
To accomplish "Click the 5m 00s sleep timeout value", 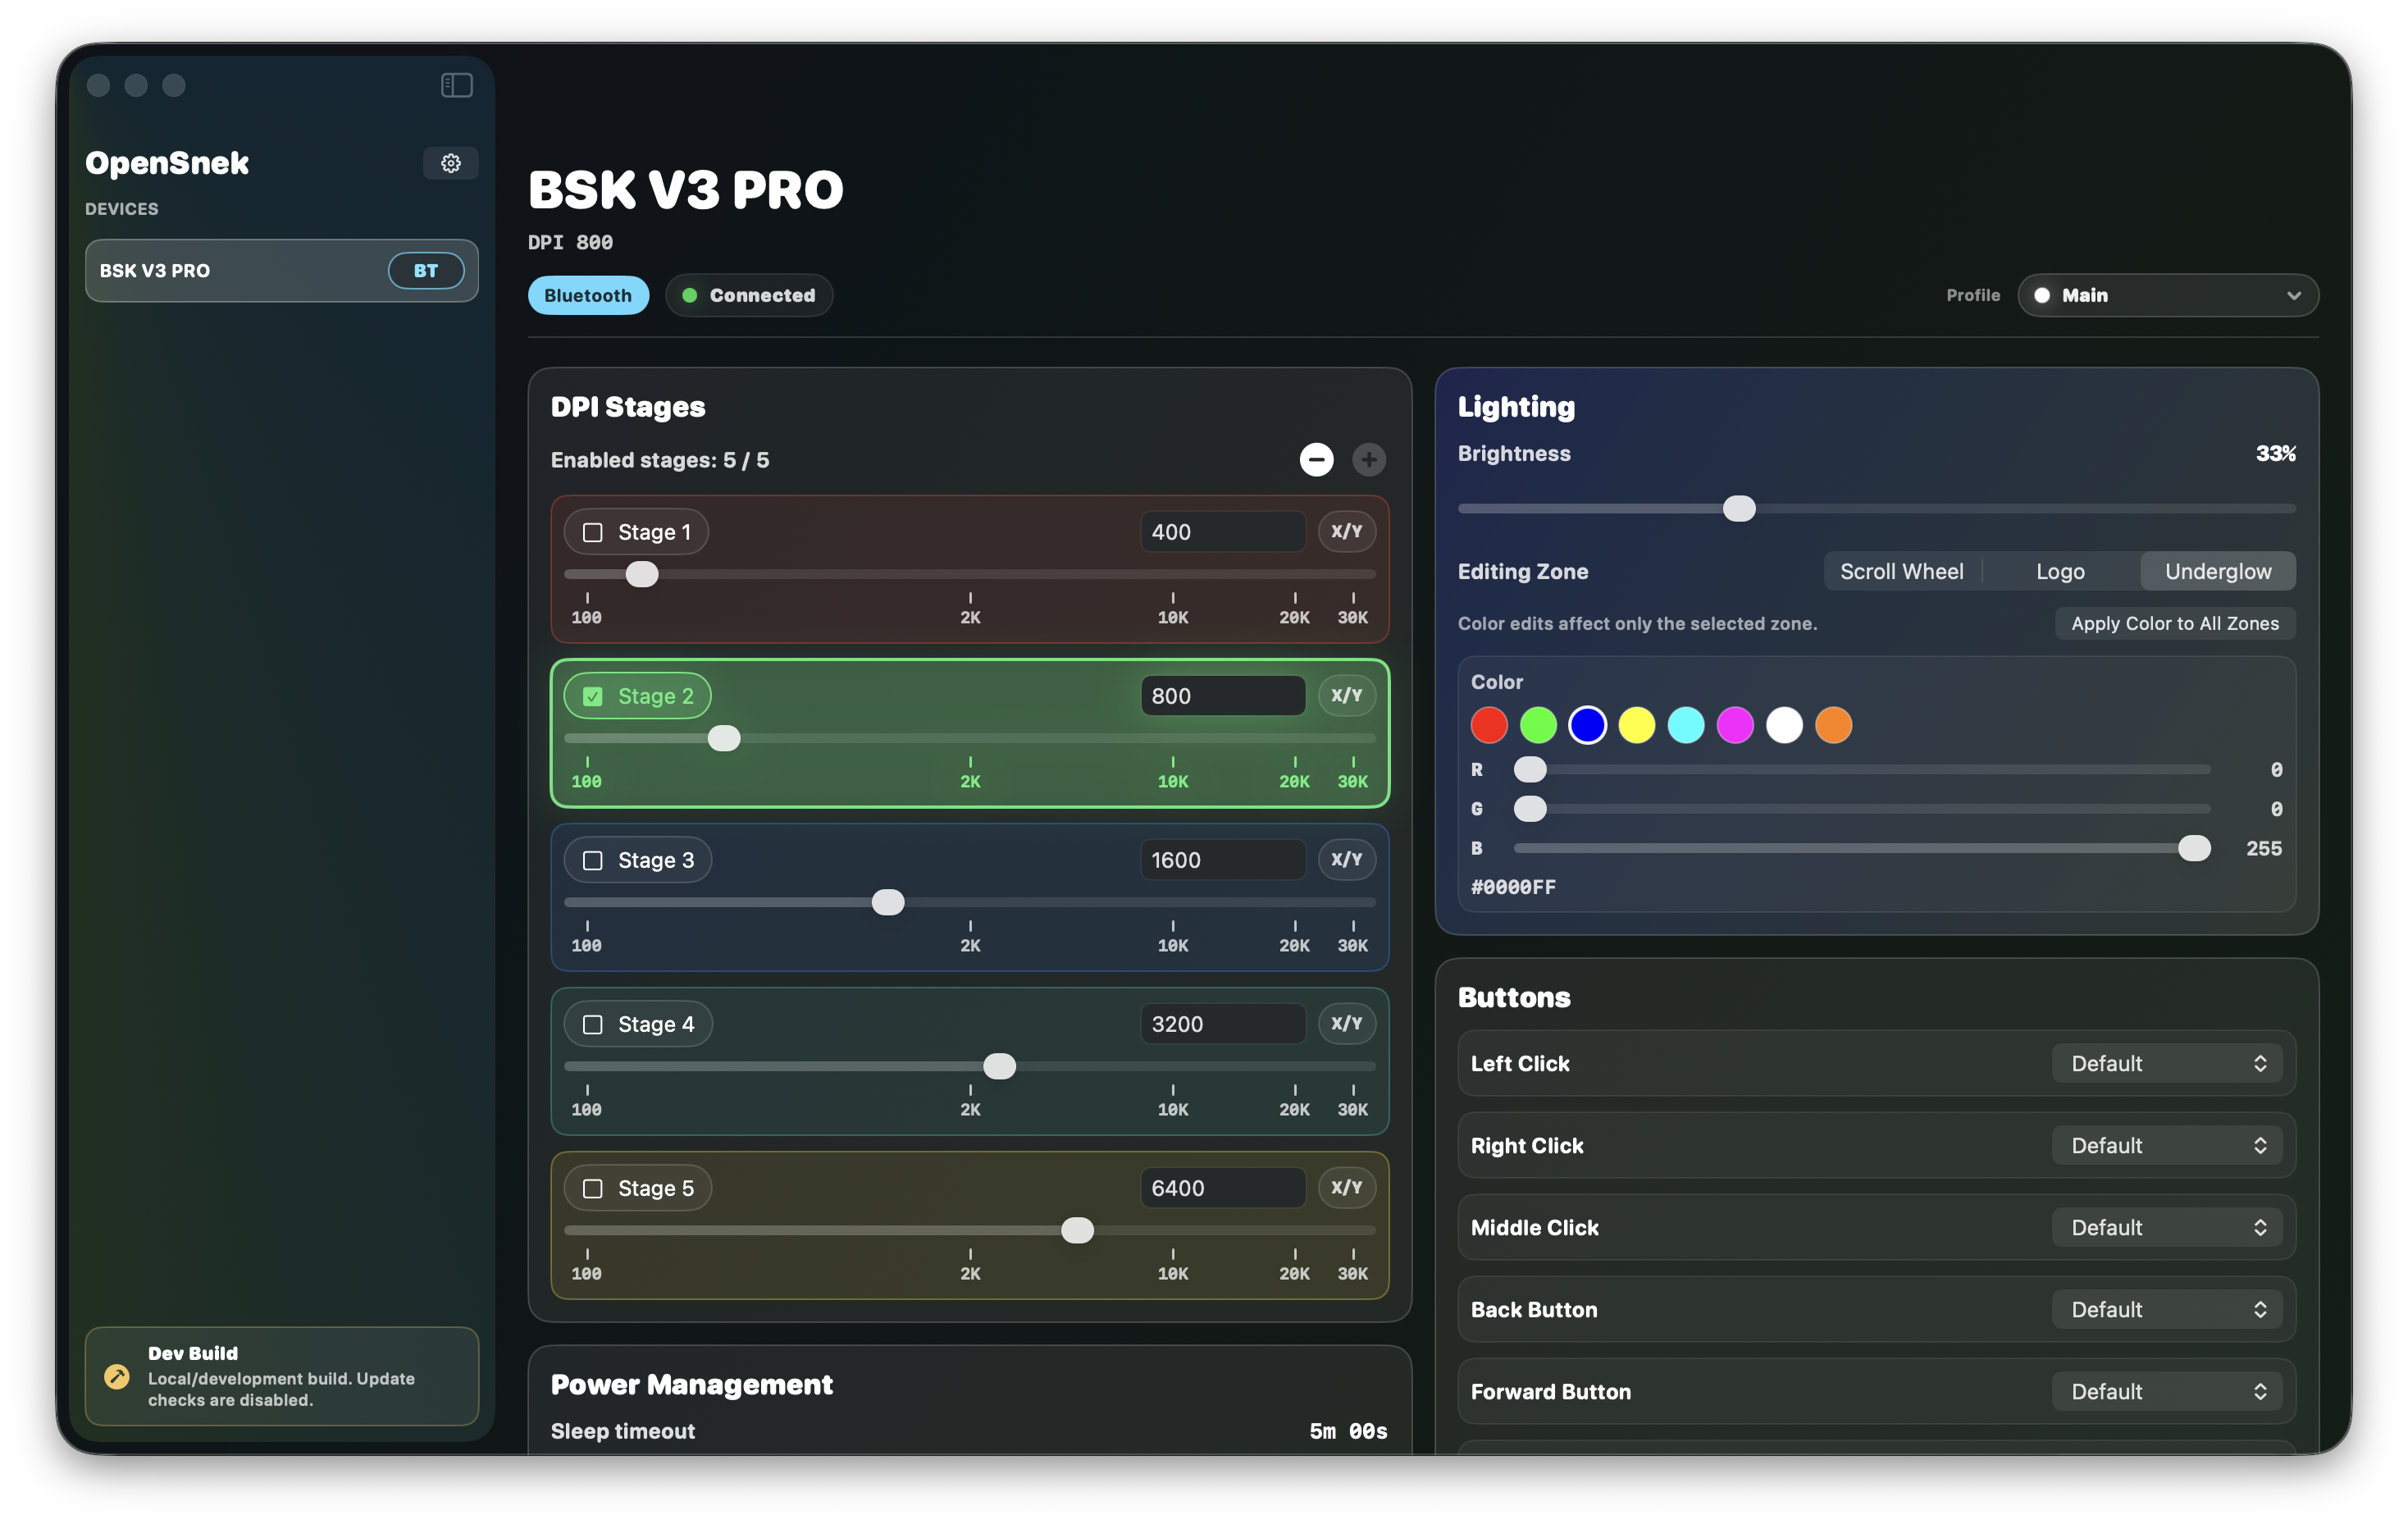I will click(1348, 1431).
